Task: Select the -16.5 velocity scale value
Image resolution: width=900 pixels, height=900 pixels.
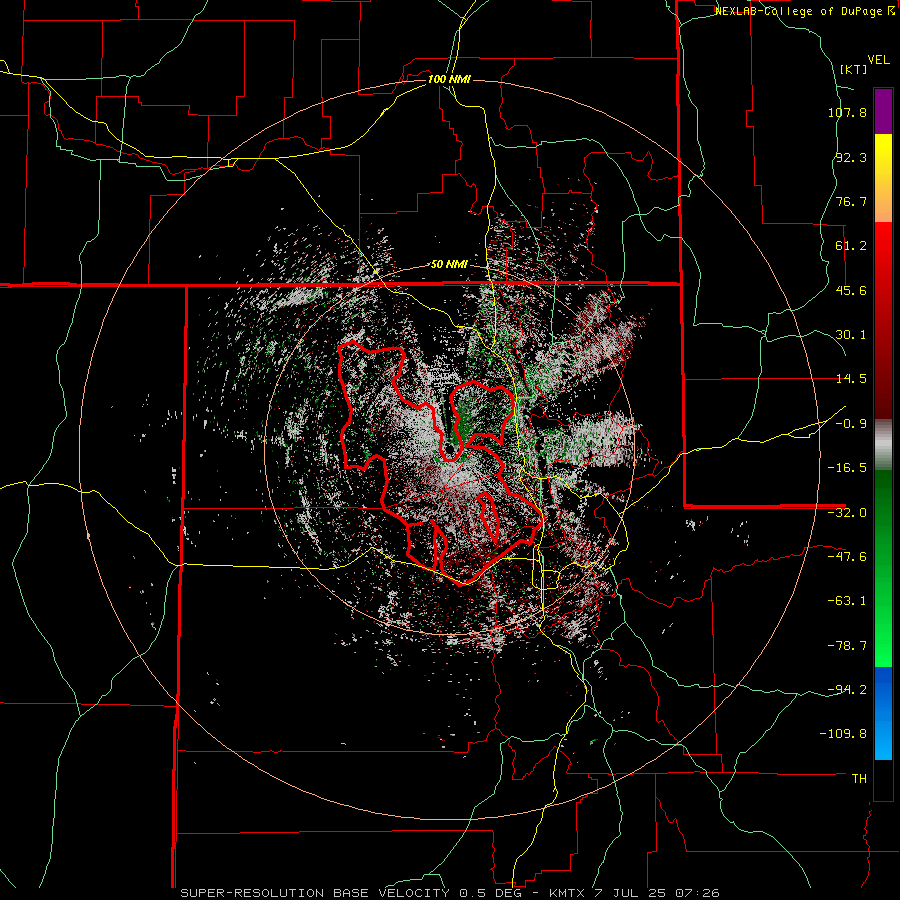Action: point(847,468)
